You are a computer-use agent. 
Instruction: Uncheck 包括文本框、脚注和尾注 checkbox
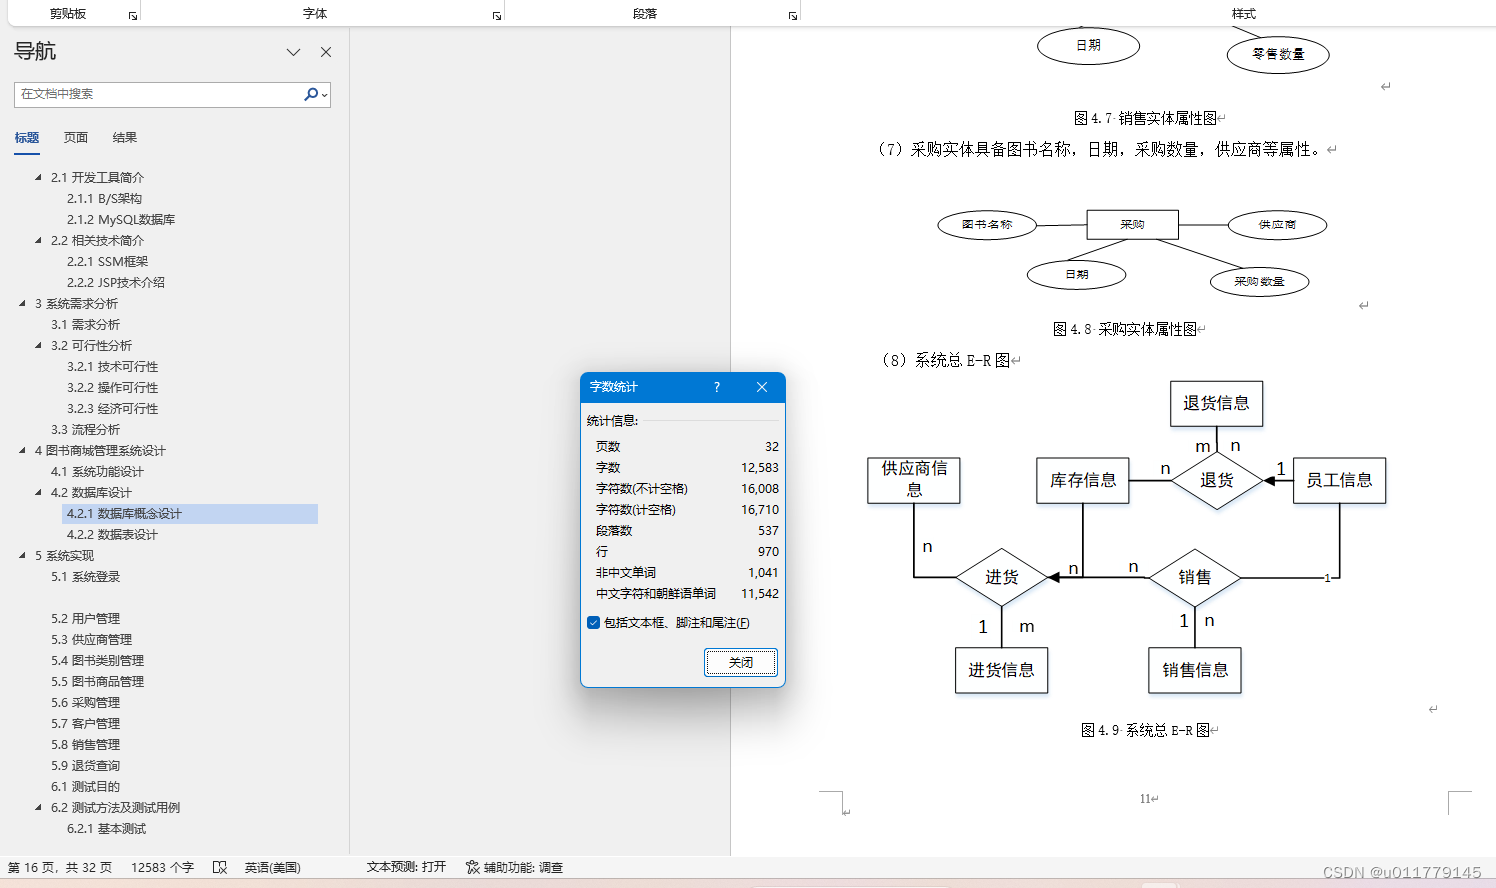click(593, 623)
